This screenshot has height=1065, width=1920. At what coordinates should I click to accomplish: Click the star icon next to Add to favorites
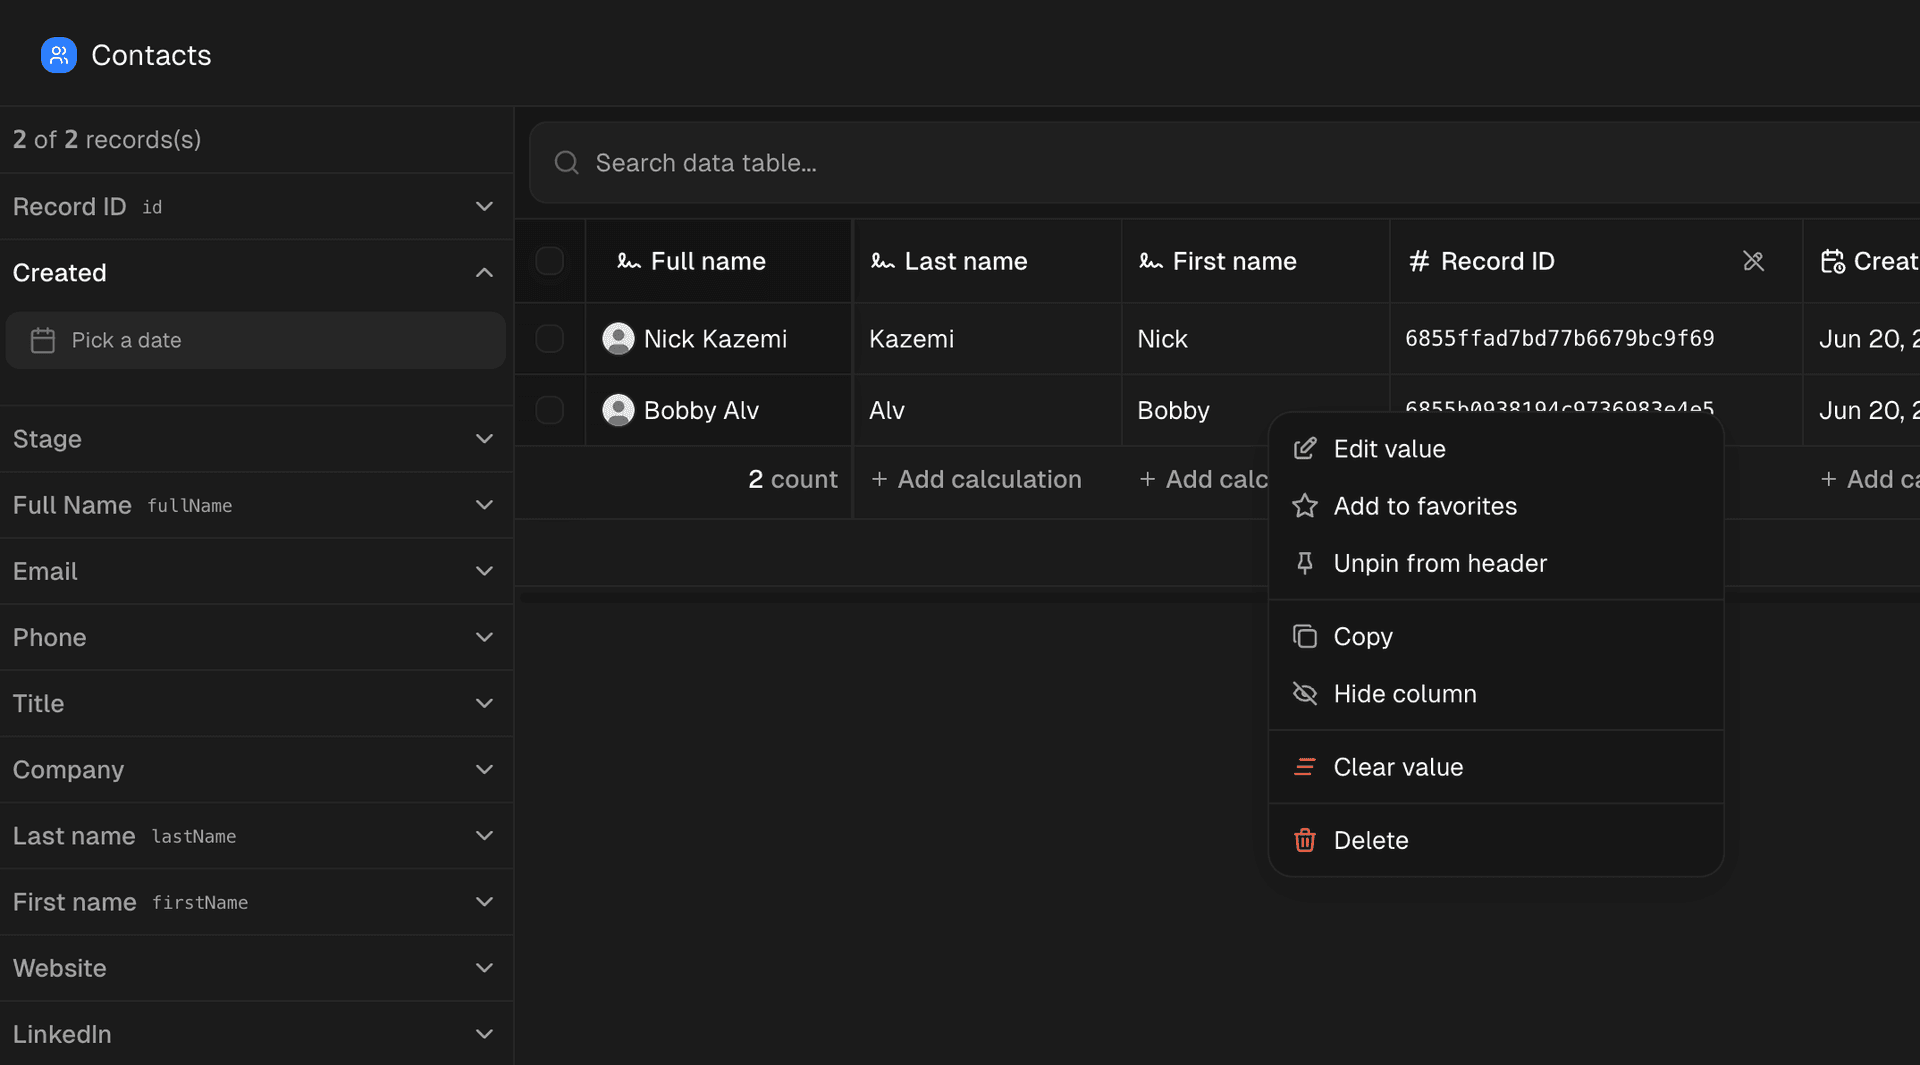(x=1304, y=506)
